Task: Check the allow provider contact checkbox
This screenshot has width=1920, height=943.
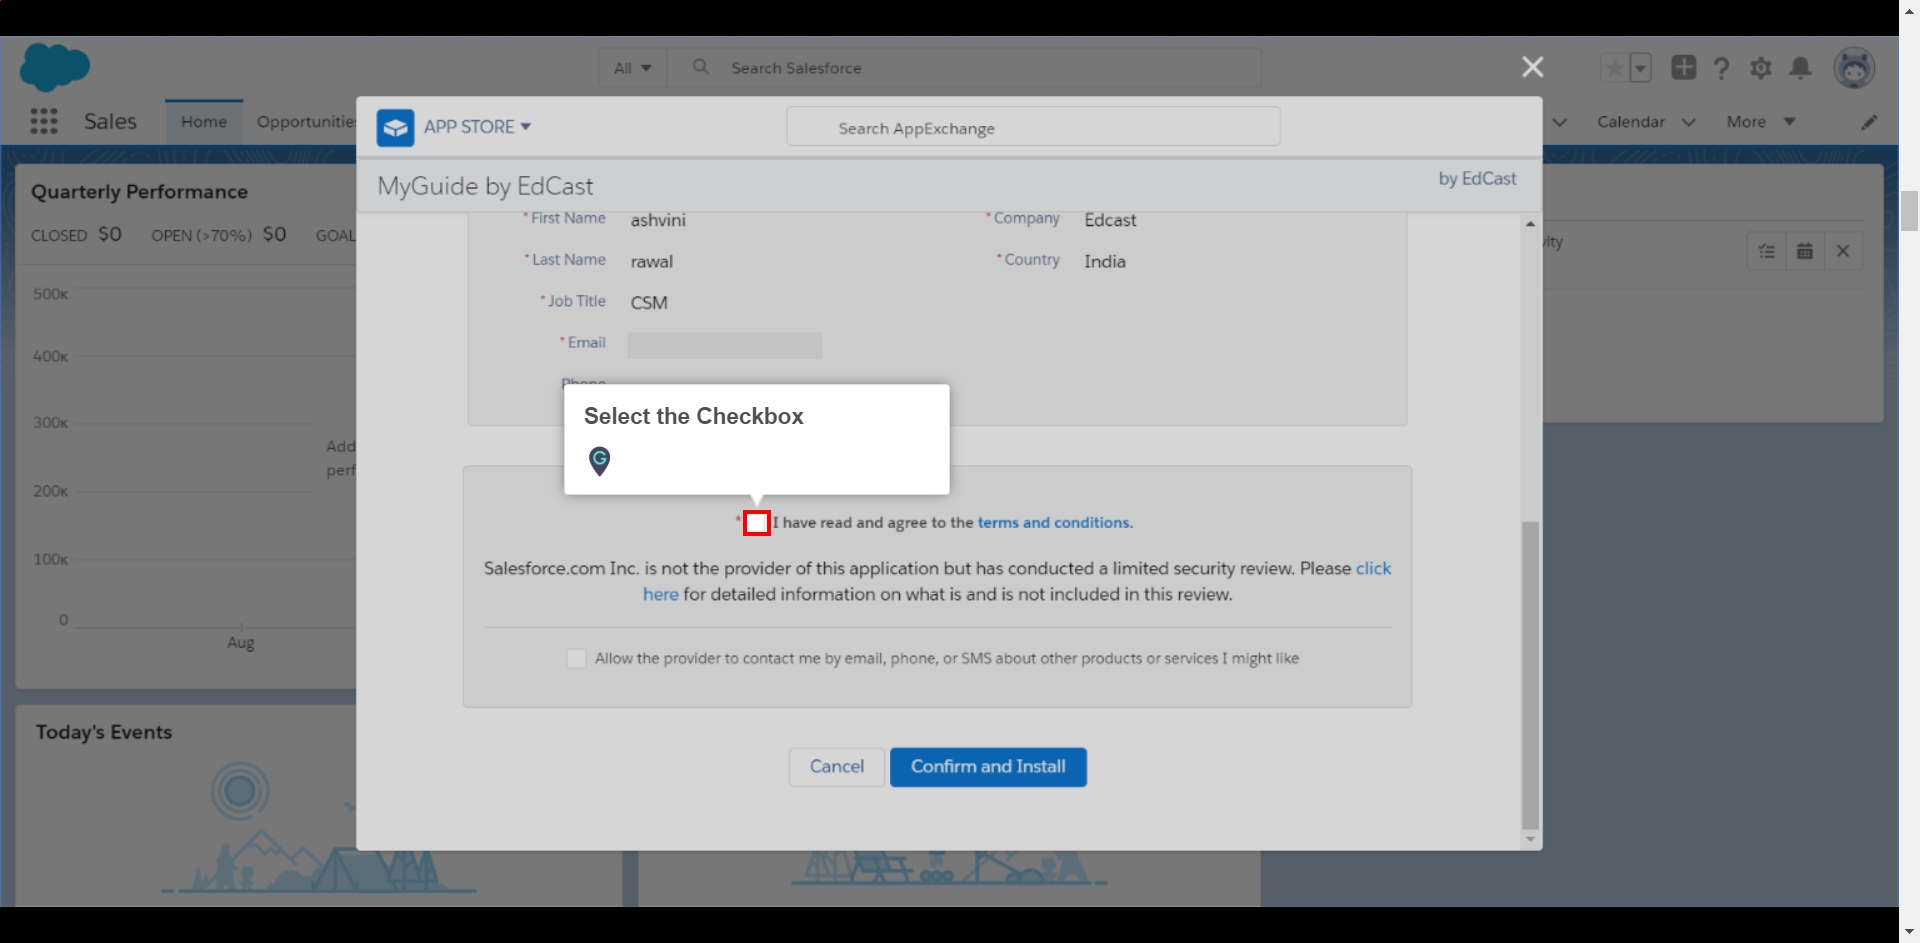Action: pos(576,658)
